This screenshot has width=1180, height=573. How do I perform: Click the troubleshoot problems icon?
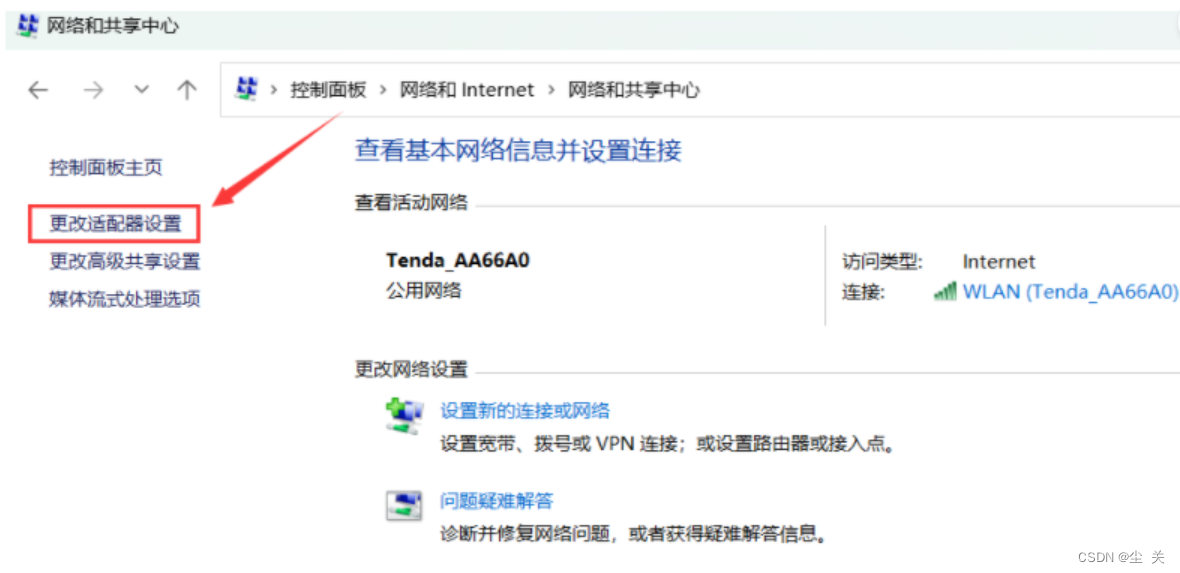pos(404,505)
